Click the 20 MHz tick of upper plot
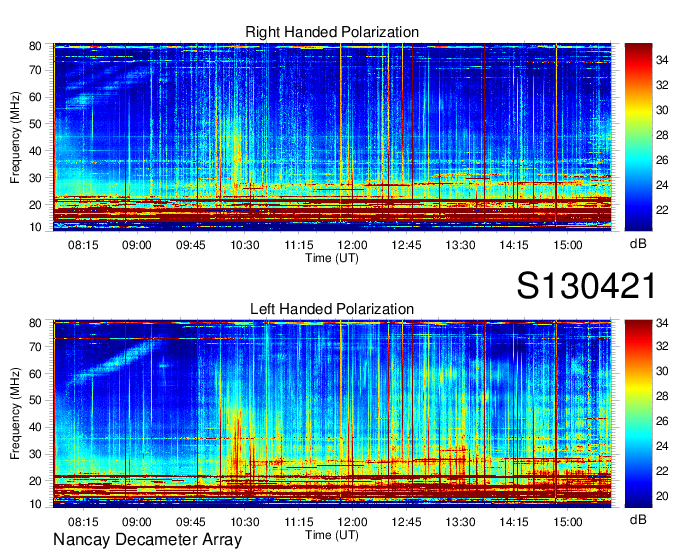This screenshot has width=680, height=552. 35,205
